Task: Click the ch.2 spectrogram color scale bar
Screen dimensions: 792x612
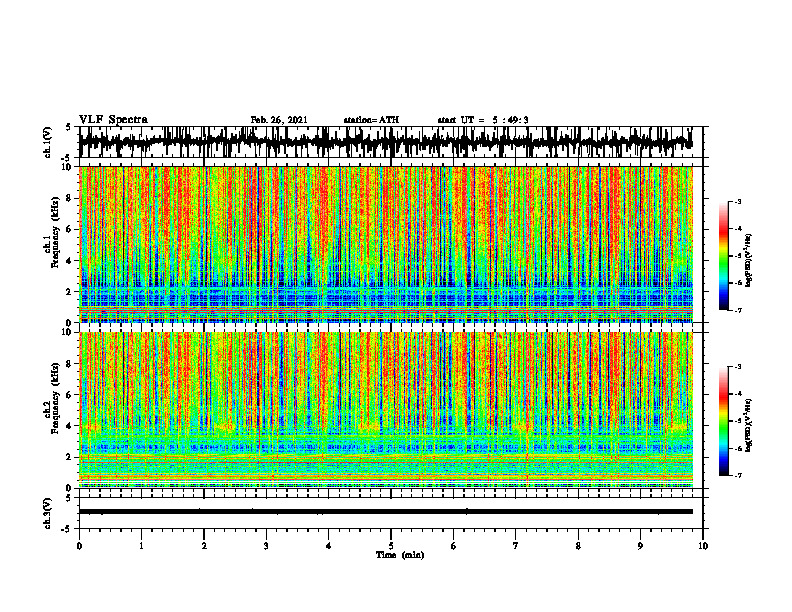Action: click(724, 421)
